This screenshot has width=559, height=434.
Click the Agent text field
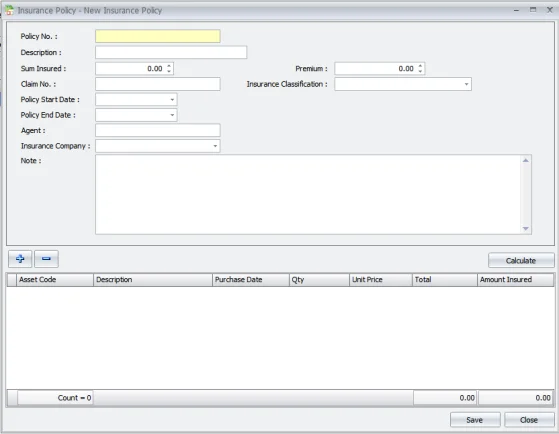pos(158,131)
